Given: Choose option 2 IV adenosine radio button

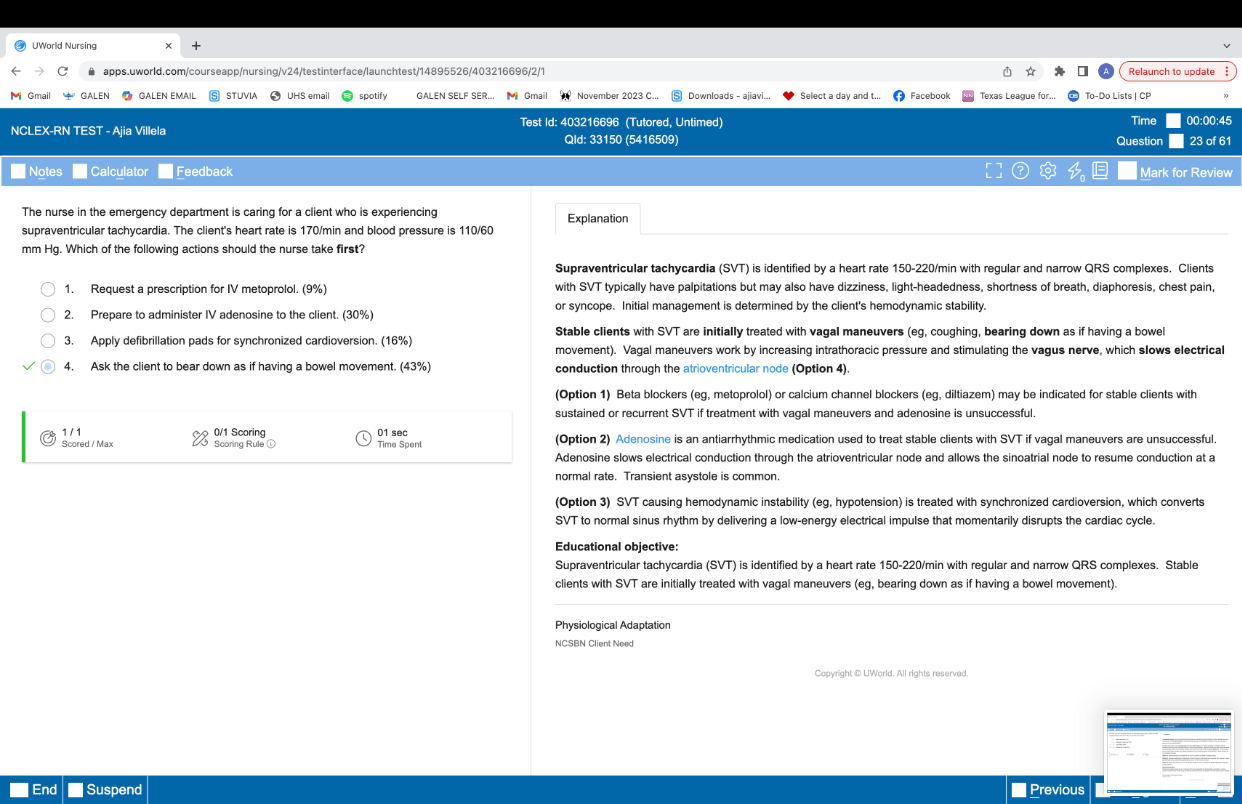Looking at the screenshot, I should coord(48,315).
